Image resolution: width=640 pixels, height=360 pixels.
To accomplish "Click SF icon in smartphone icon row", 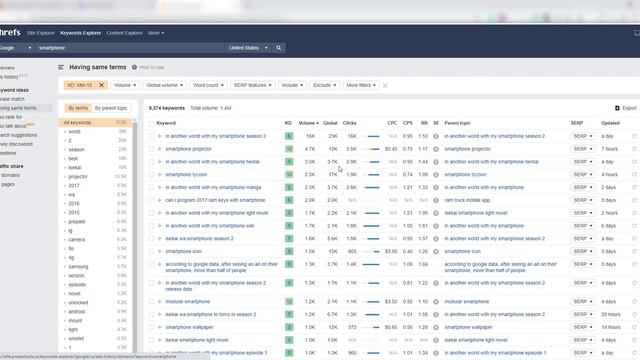I will (x=436, y=251).
